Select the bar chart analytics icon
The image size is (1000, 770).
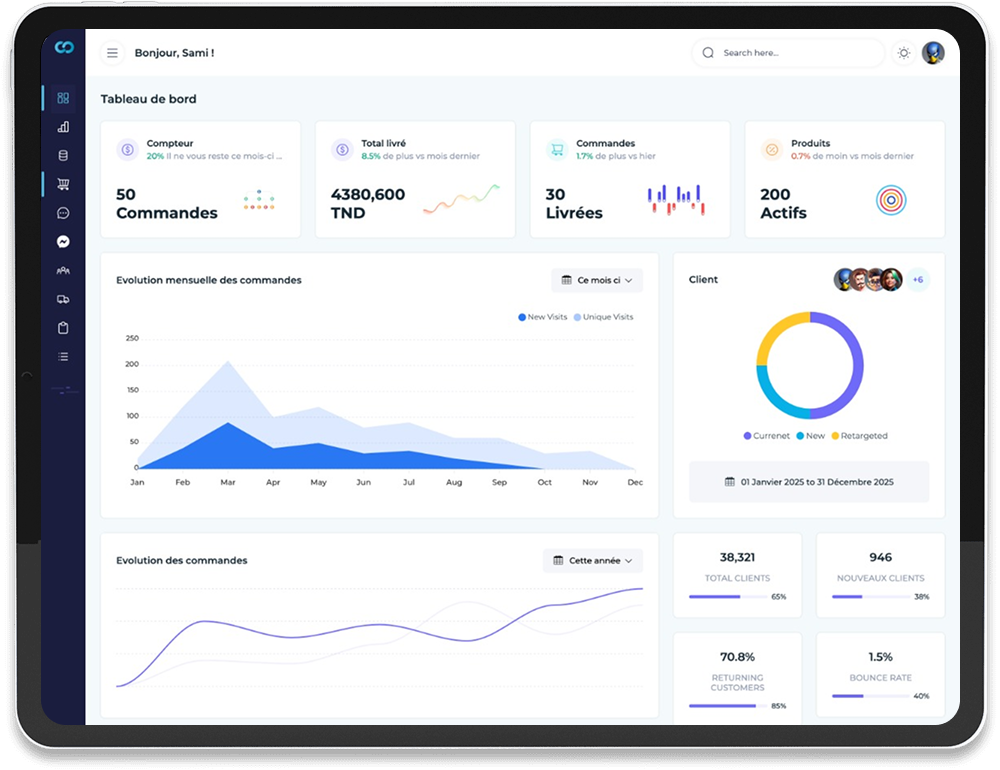(62, 127)
